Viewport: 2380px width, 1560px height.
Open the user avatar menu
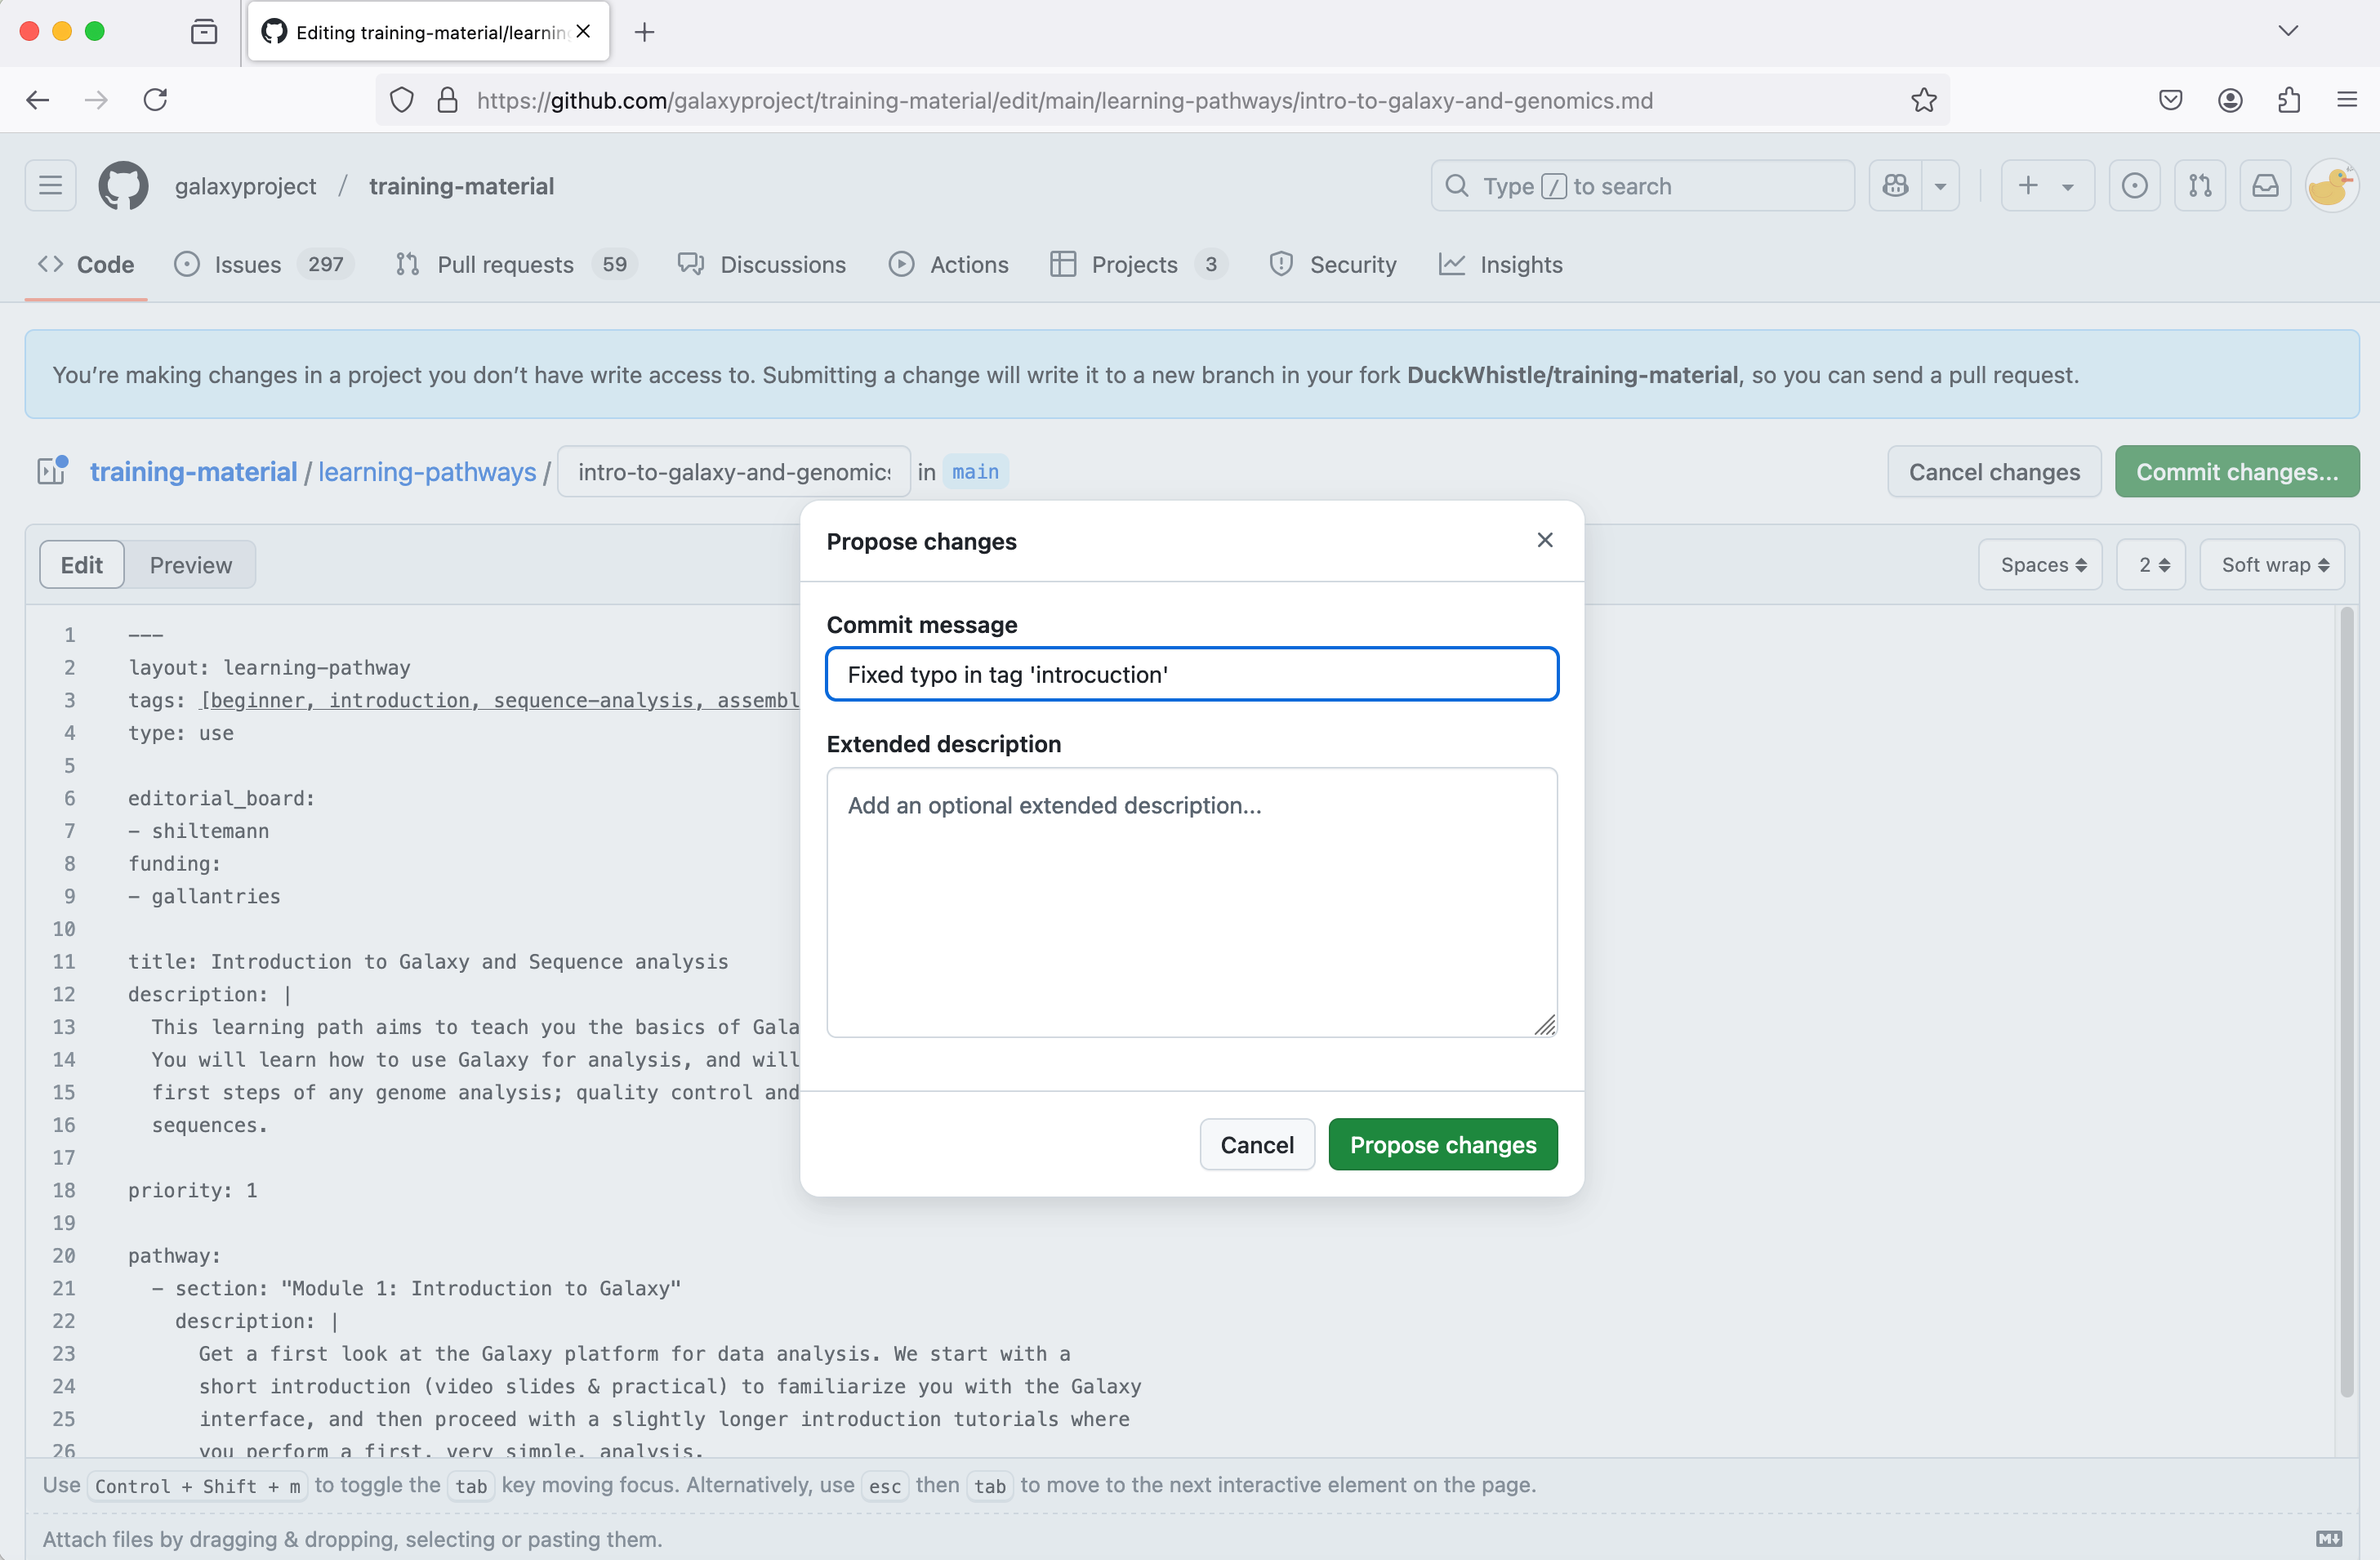2332,186
